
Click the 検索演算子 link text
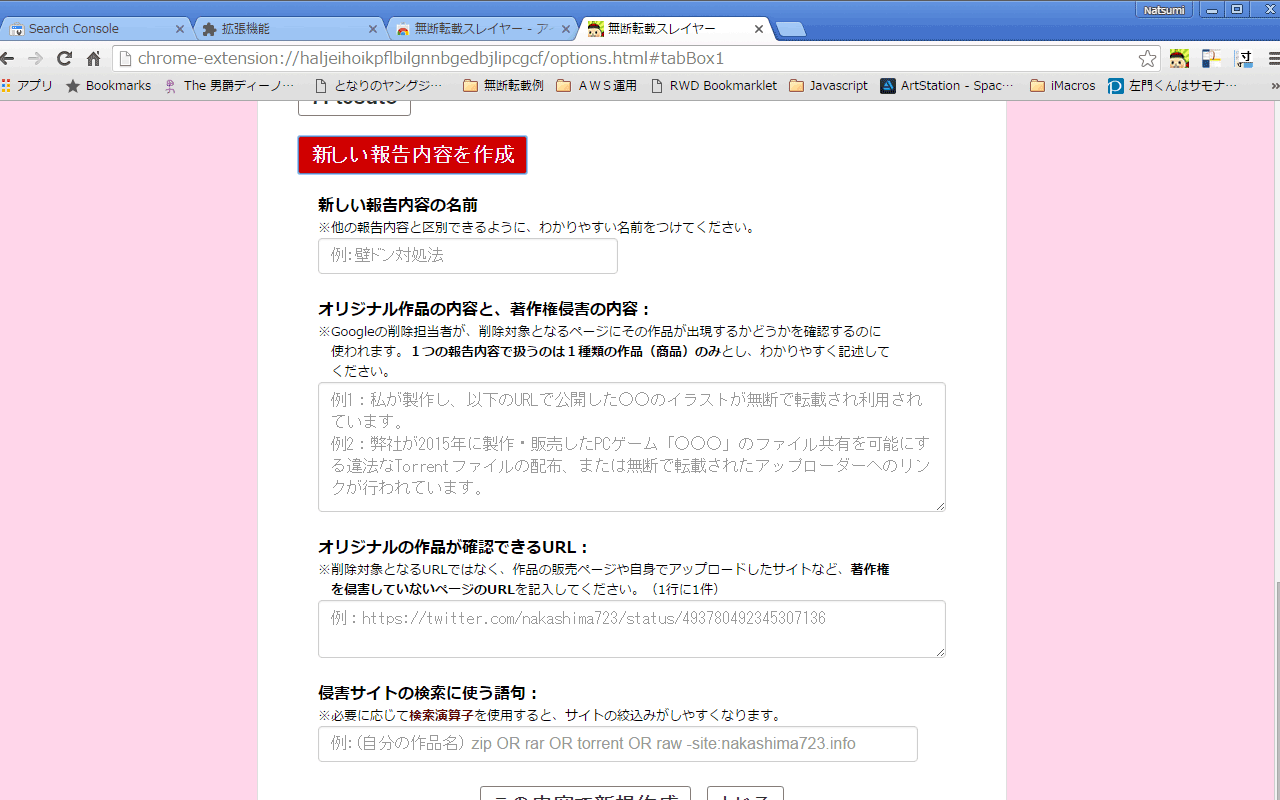click(x=442, y=716)
